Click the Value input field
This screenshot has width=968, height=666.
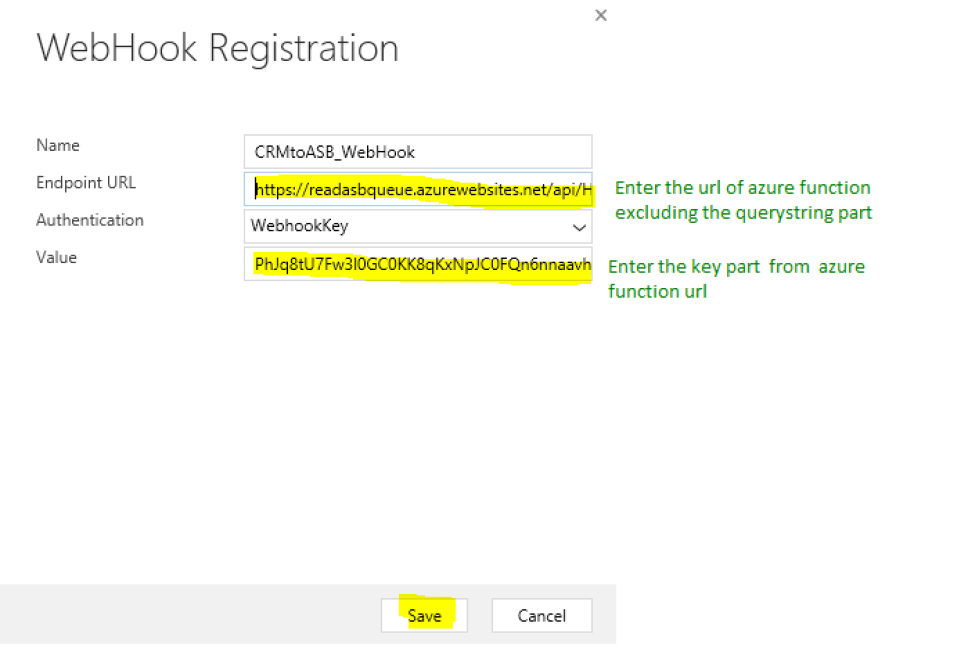[418, 265]
